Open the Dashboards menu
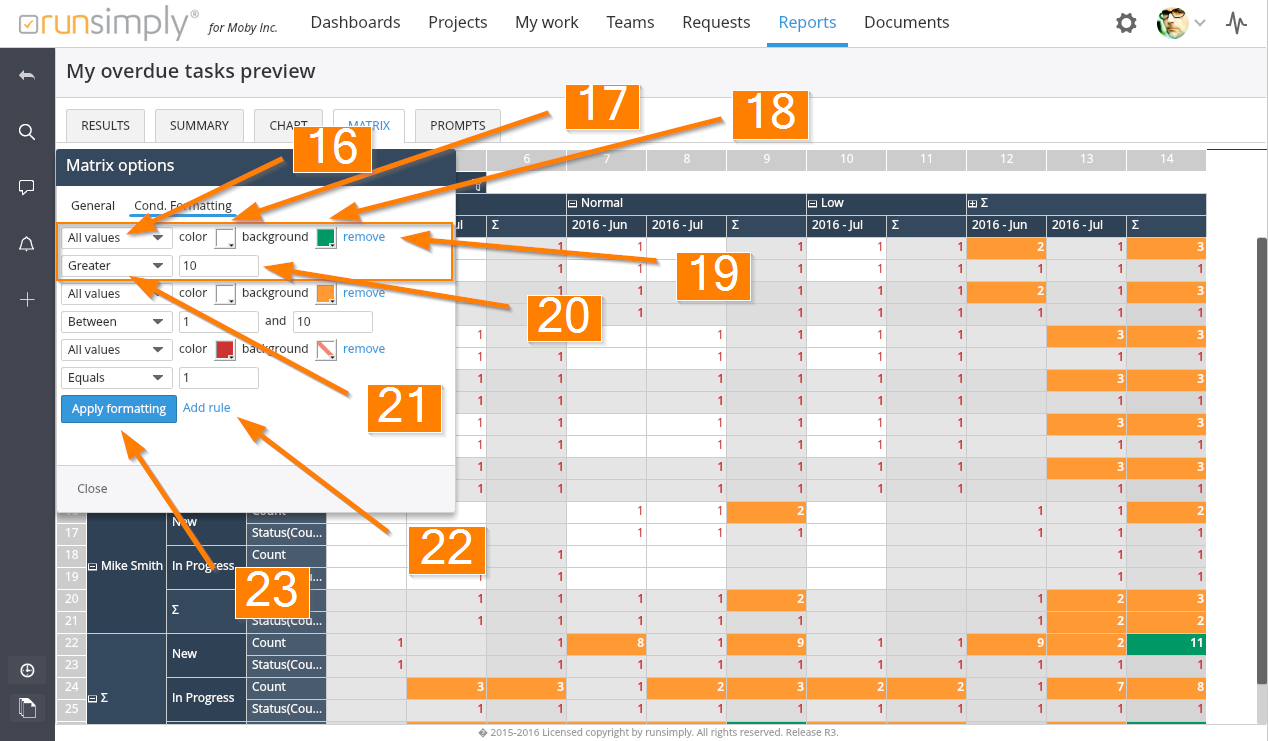This screenshot has height=741, width=1268. pos(355,22)
